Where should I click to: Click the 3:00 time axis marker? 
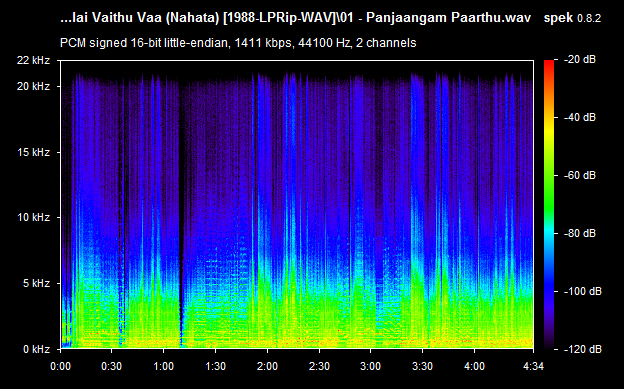[370, 366]
